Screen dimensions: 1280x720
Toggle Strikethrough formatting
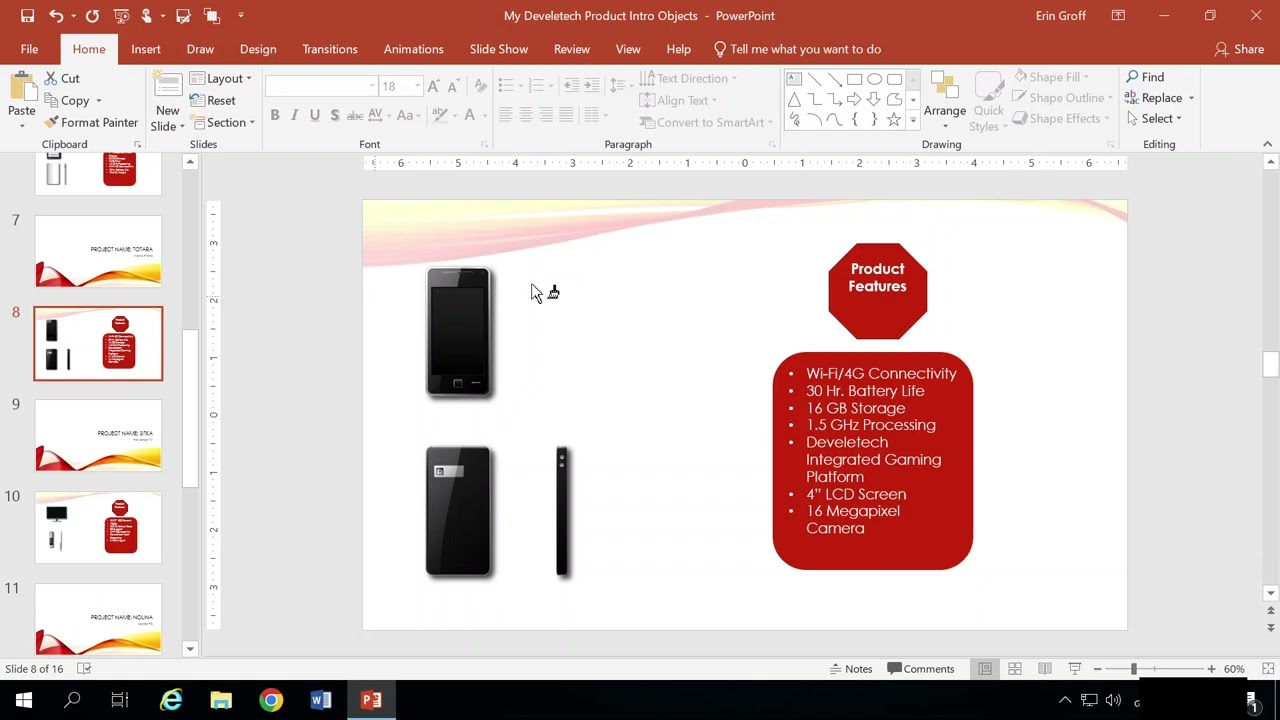tap(355, 116)
